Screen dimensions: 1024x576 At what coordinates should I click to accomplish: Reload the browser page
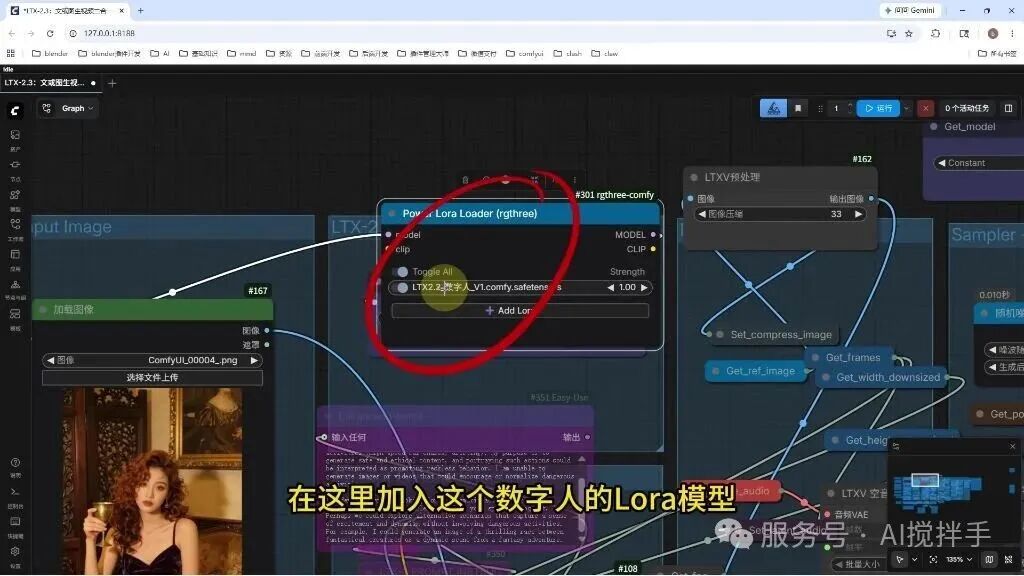point(50,33)
